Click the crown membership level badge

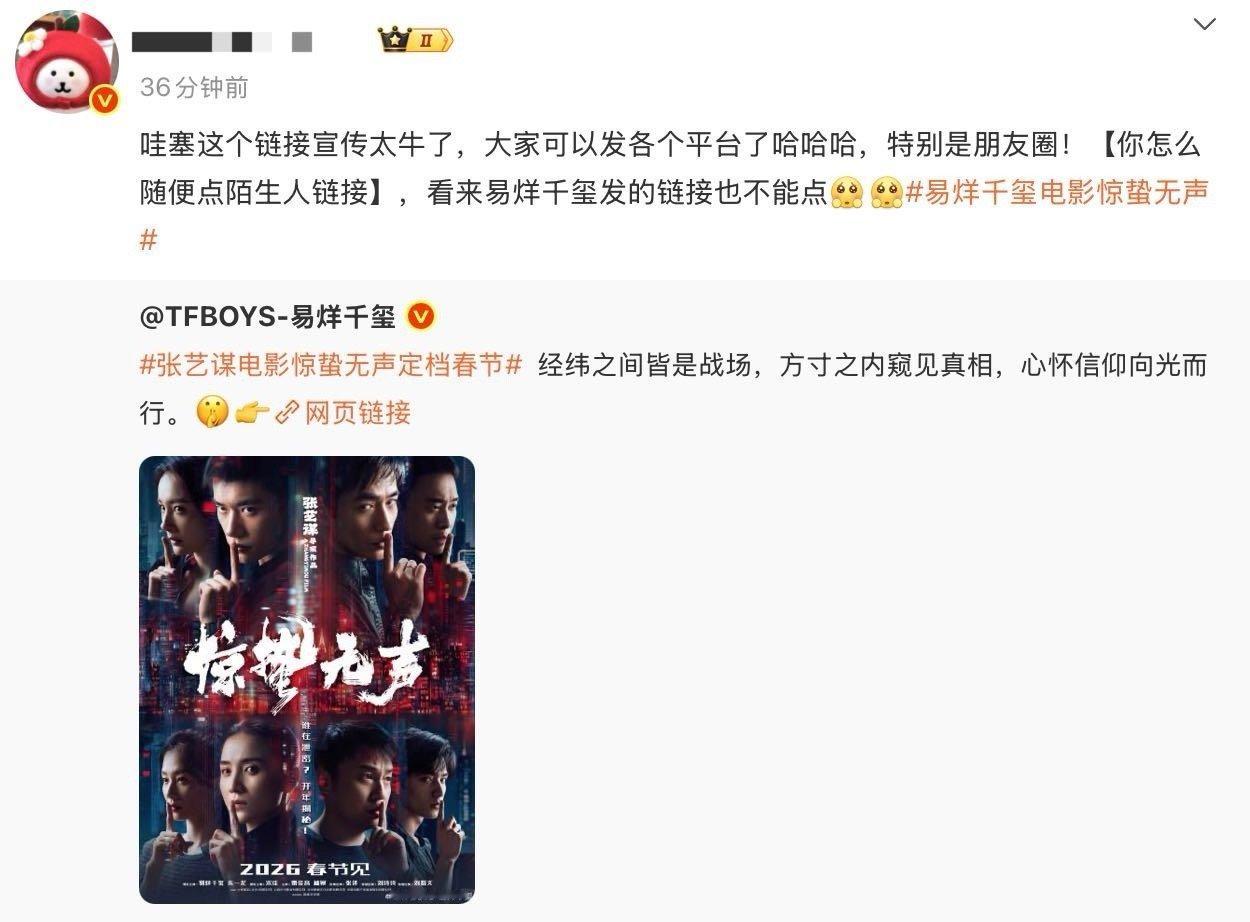(x=416, y=40)
